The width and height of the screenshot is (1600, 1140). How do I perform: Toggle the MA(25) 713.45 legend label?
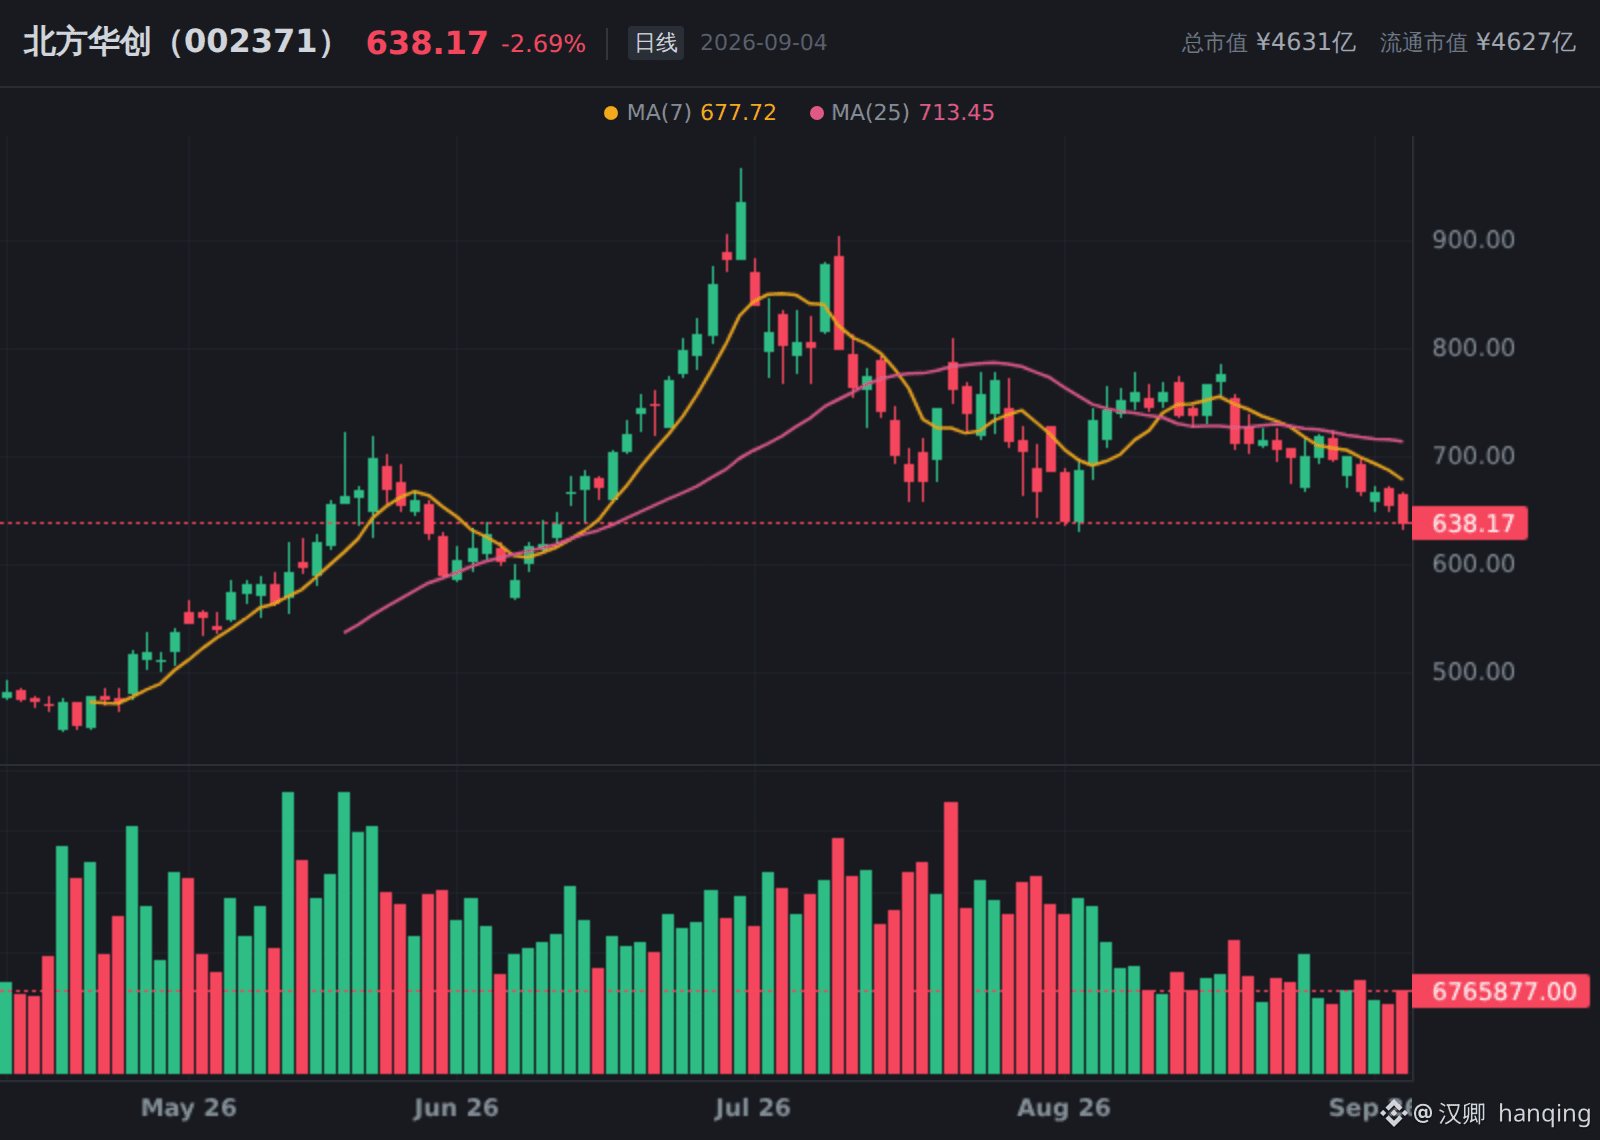pos(913,113)
